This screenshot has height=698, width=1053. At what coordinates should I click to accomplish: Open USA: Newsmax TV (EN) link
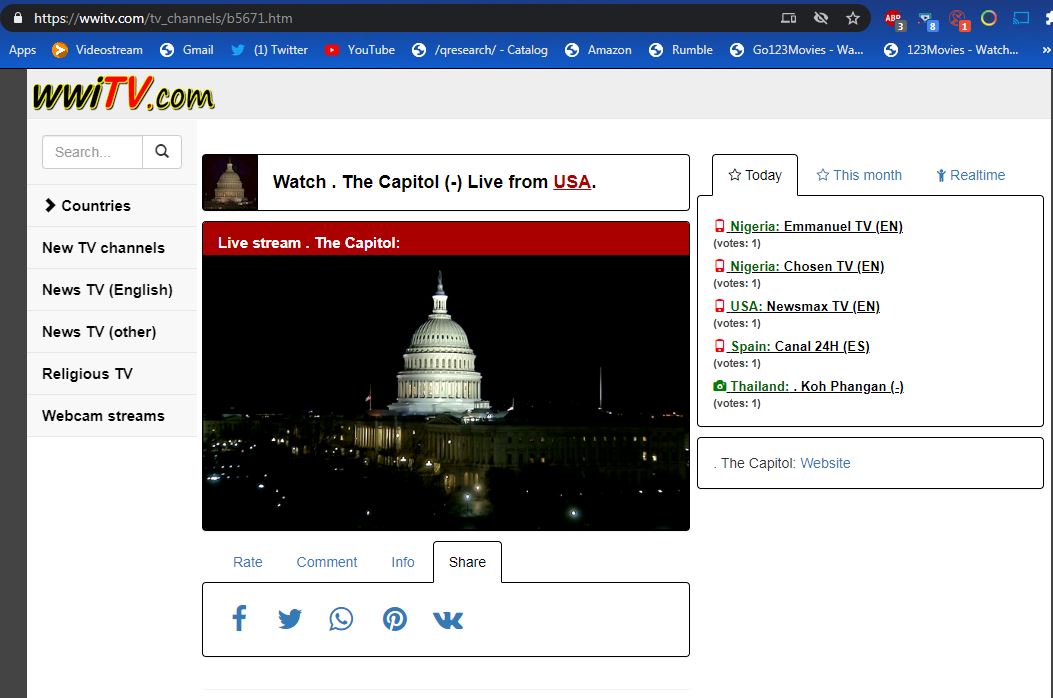pos(796,306)
